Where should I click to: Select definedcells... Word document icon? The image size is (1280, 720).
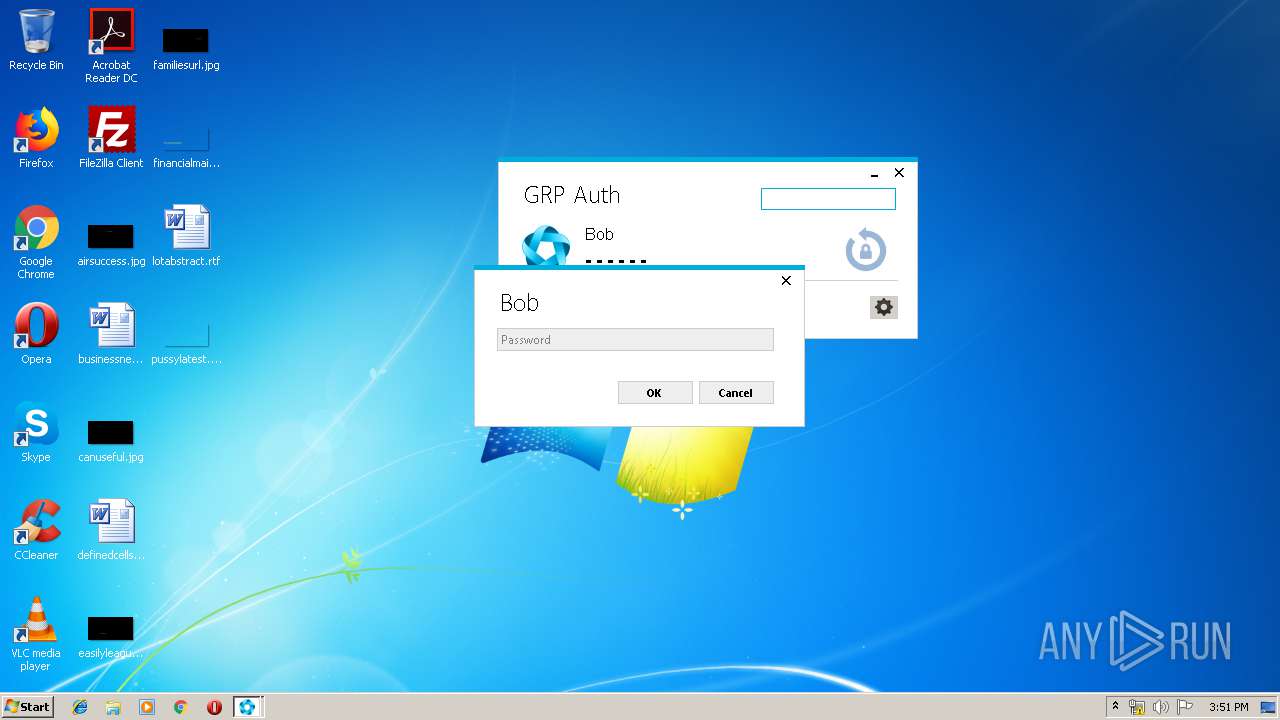[x=111, y=530]
